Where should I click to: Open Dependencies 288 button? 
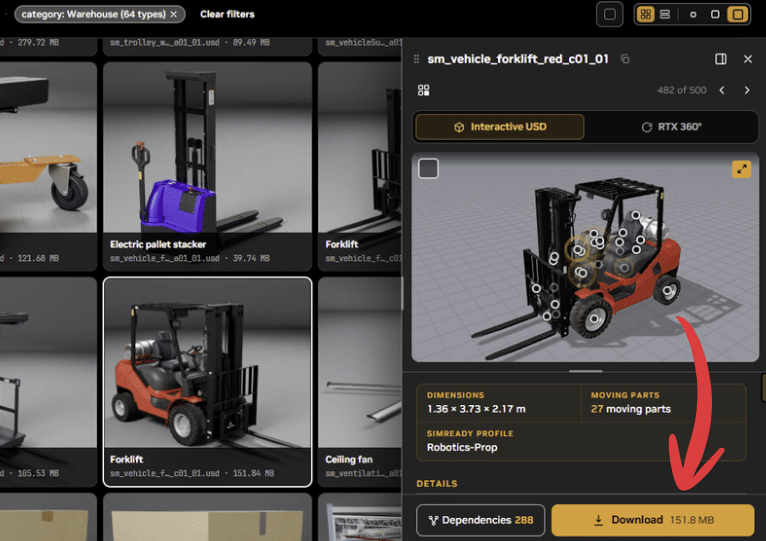point(480,520)
